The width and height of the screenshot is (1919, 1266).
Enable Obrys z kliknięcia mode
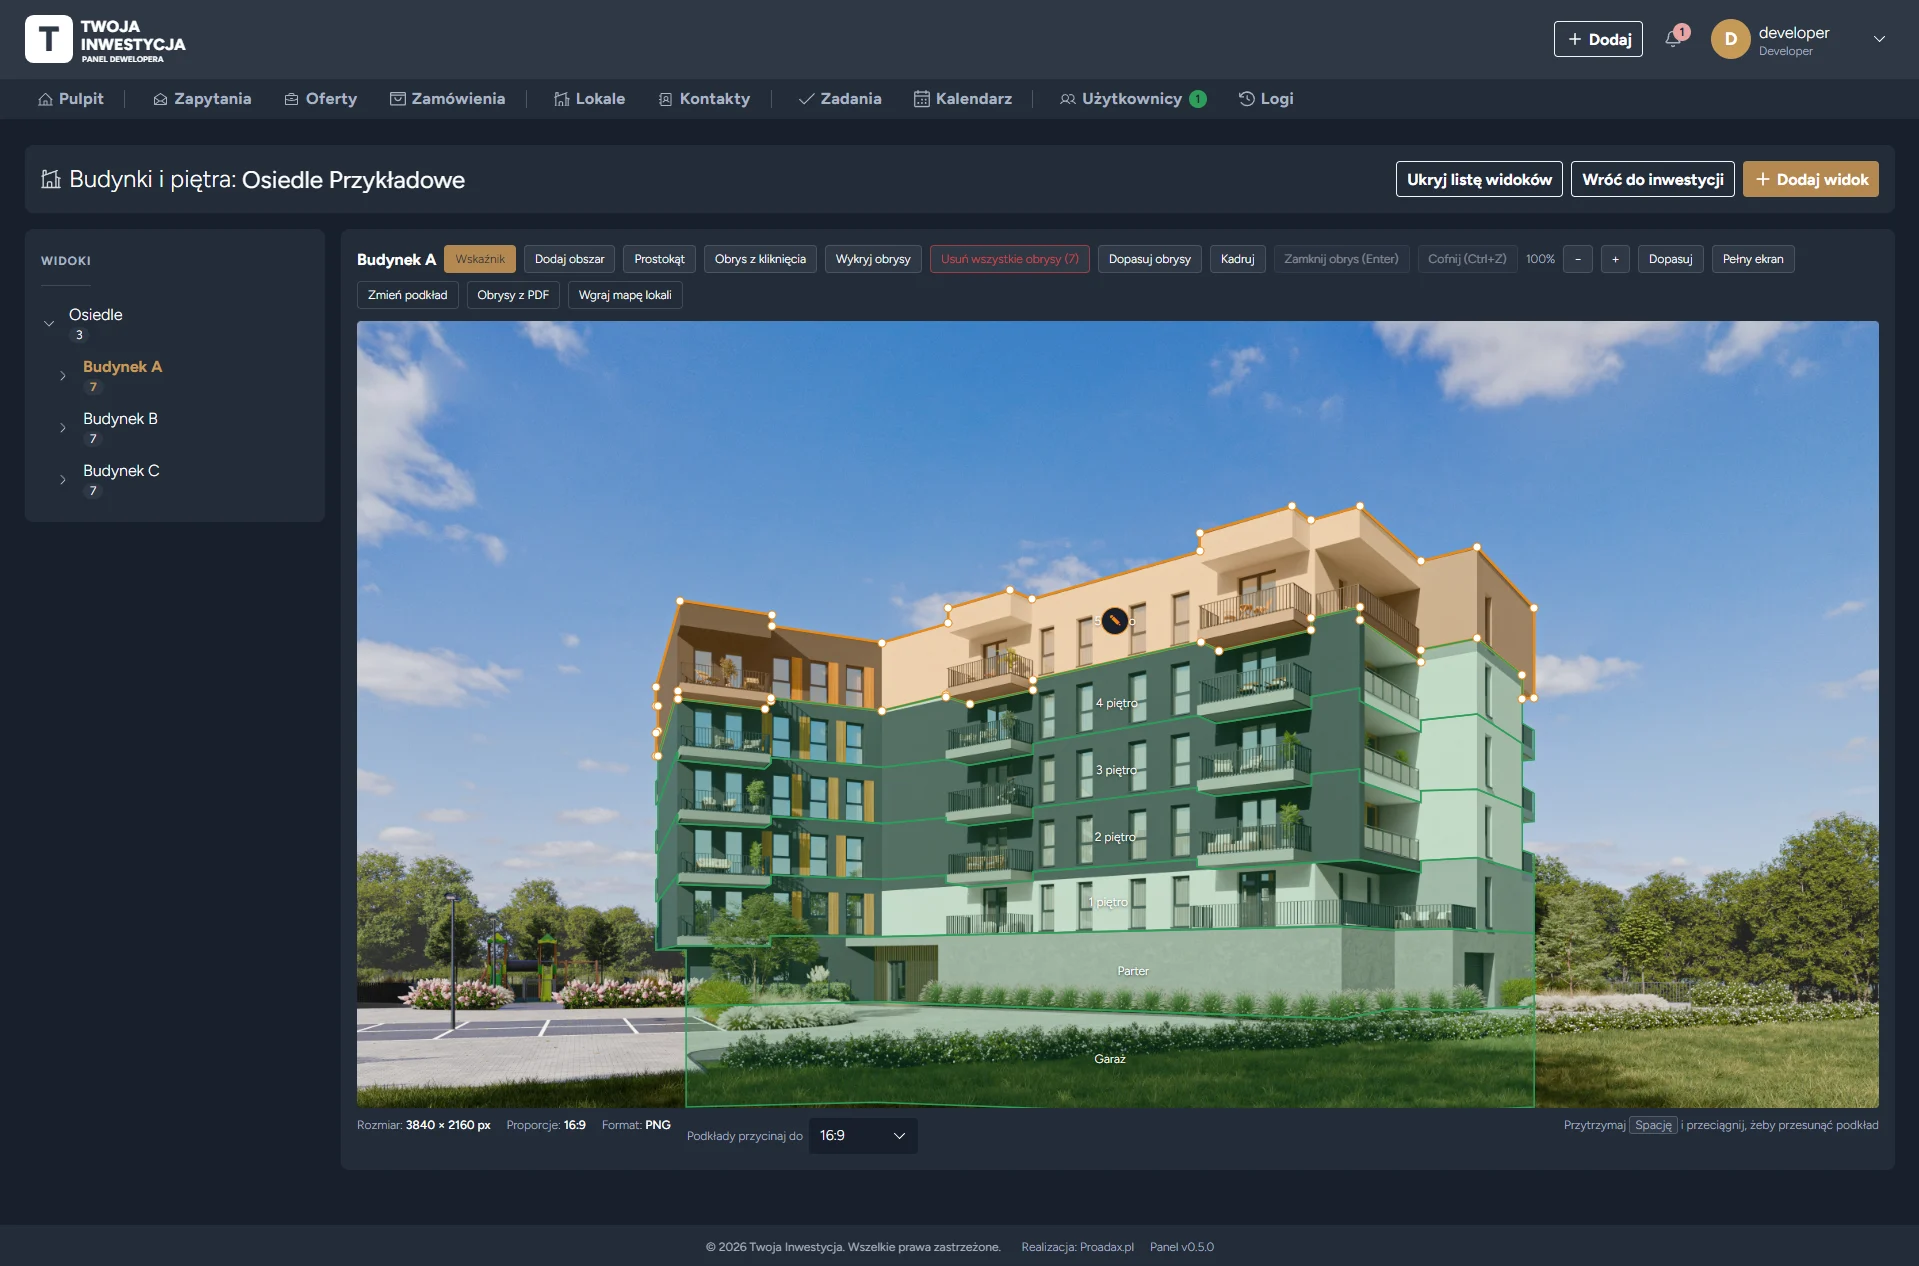(x=760, y=259)
